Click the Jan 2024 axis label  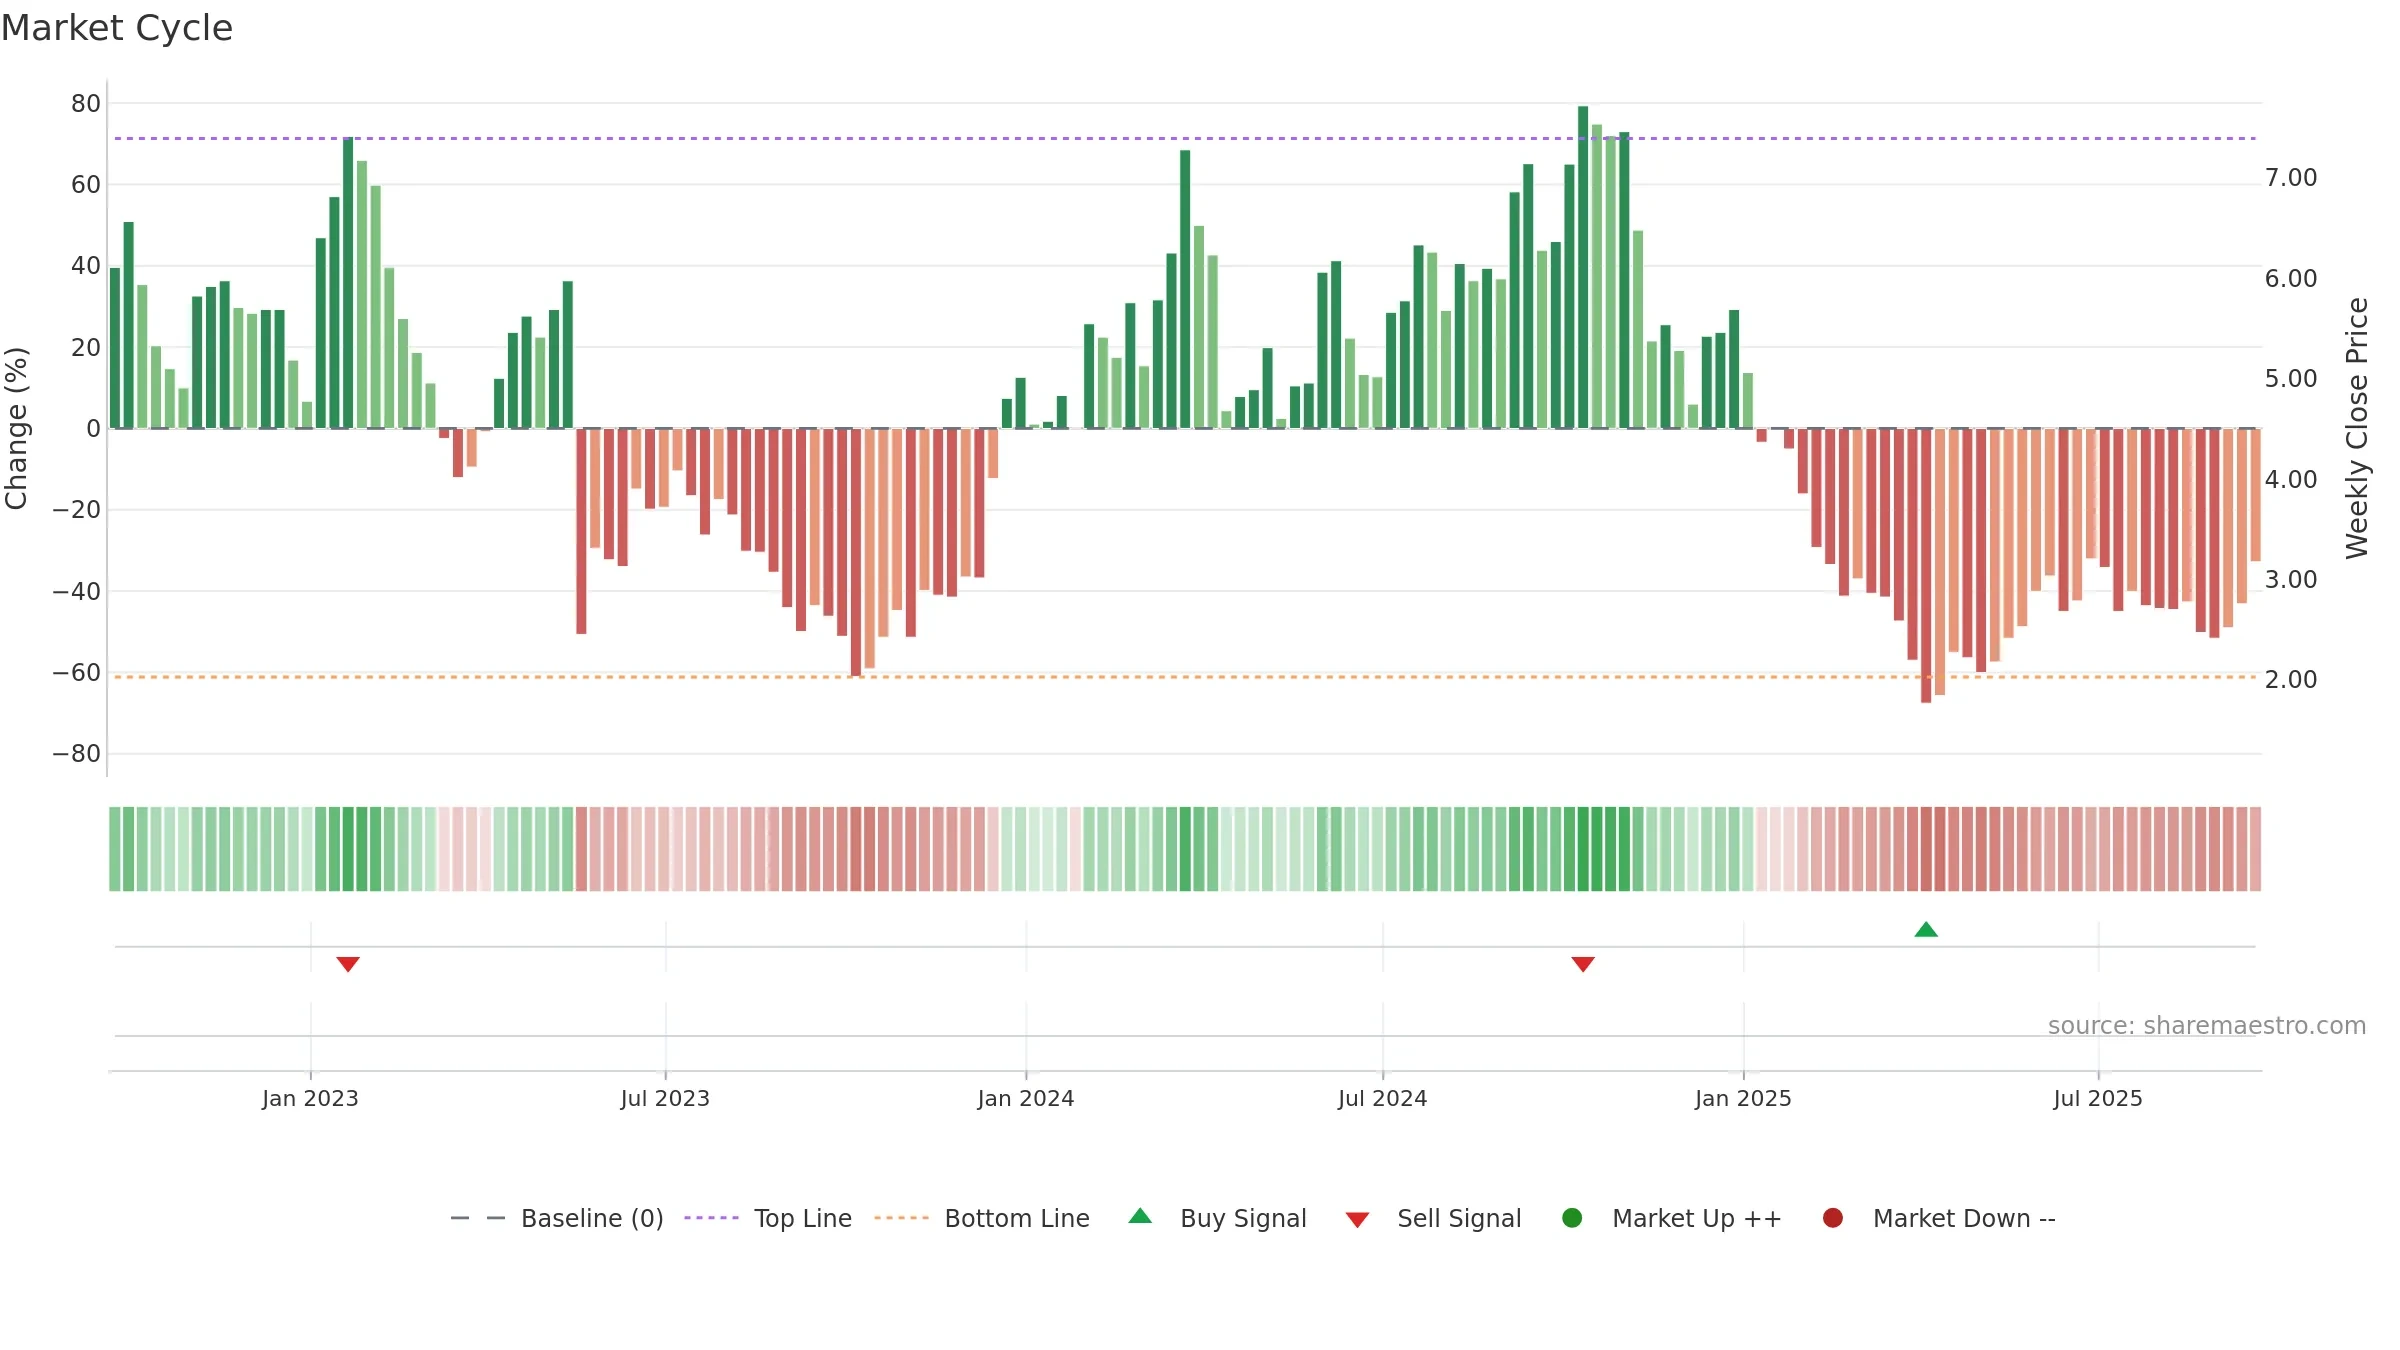click(x=1026, y=1098)
